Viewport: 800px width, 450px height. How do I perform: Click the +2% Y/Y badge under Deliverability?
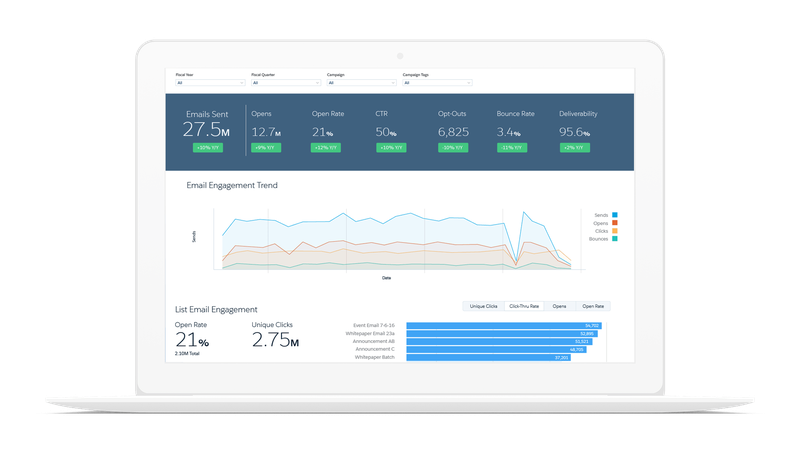tap(575, 147)
